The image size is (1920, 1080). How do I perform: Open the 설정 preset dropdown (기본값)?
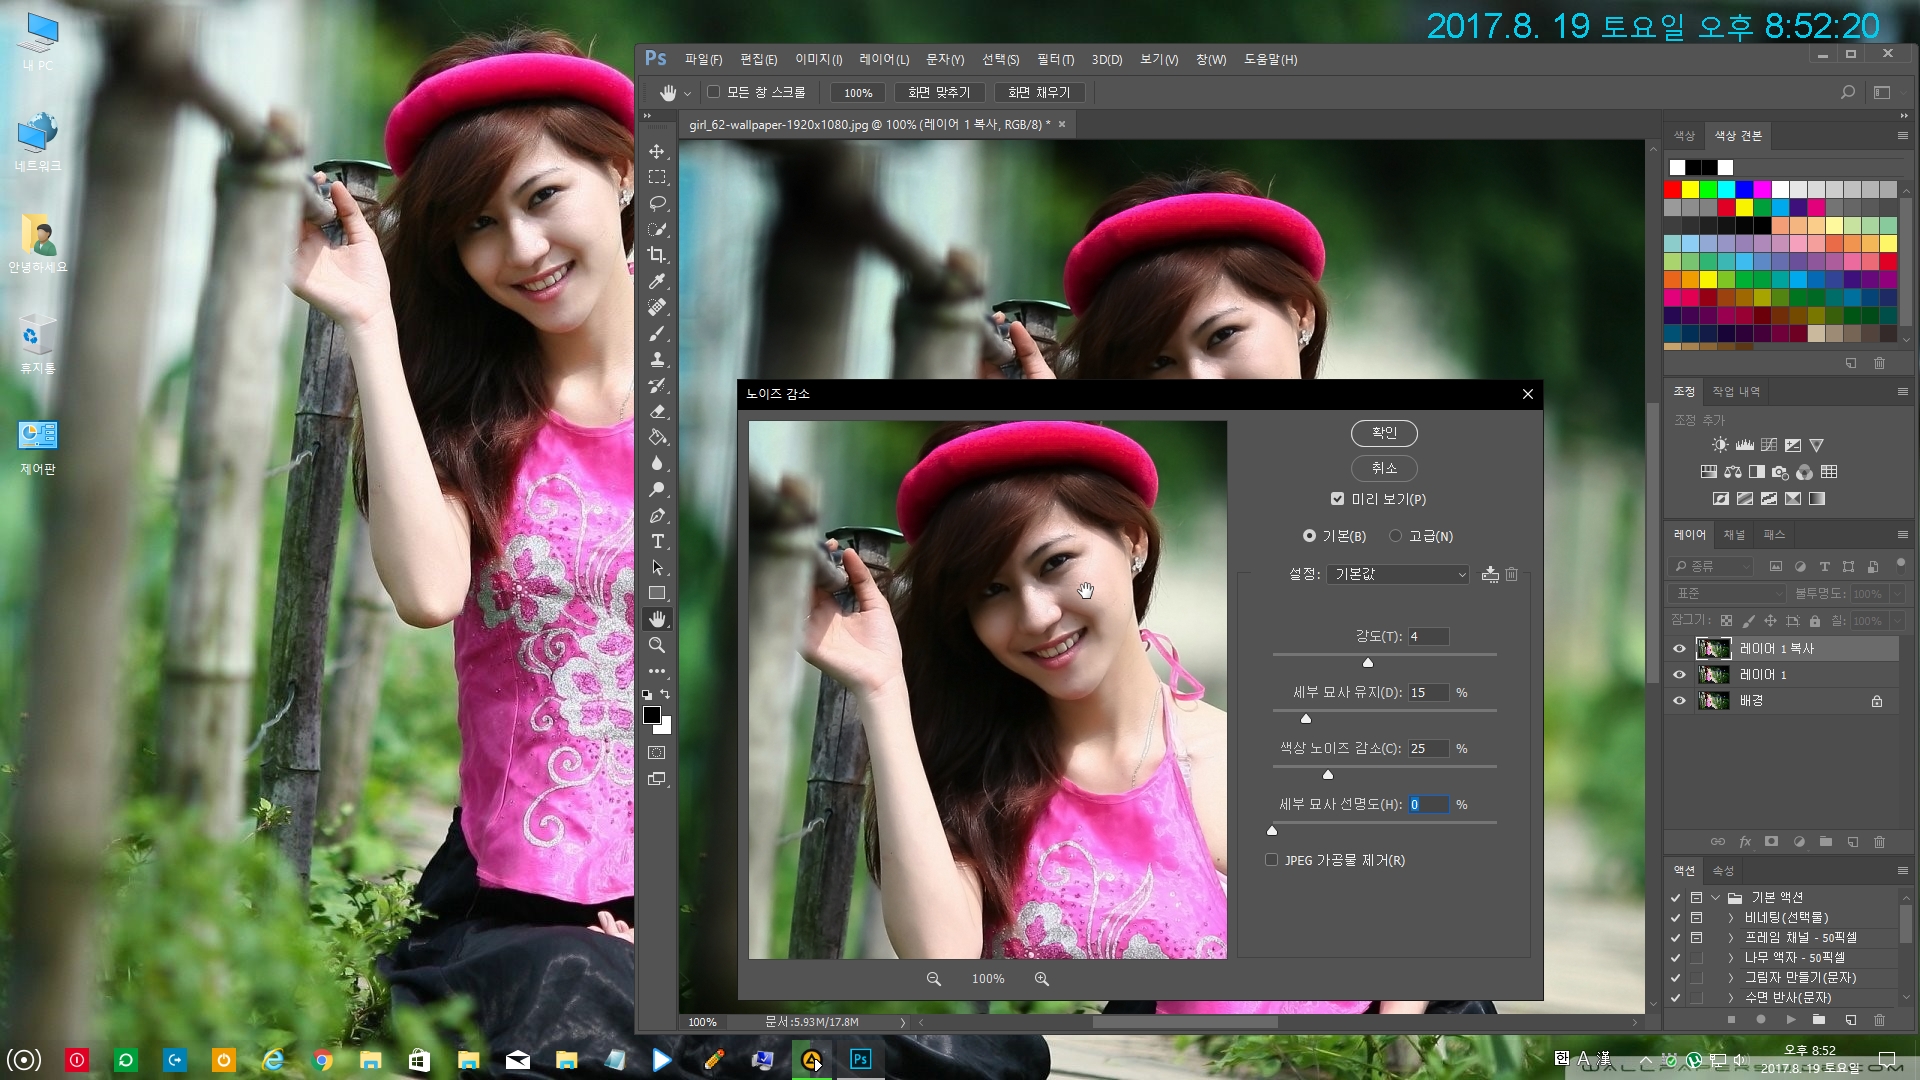click(1397, 574)
